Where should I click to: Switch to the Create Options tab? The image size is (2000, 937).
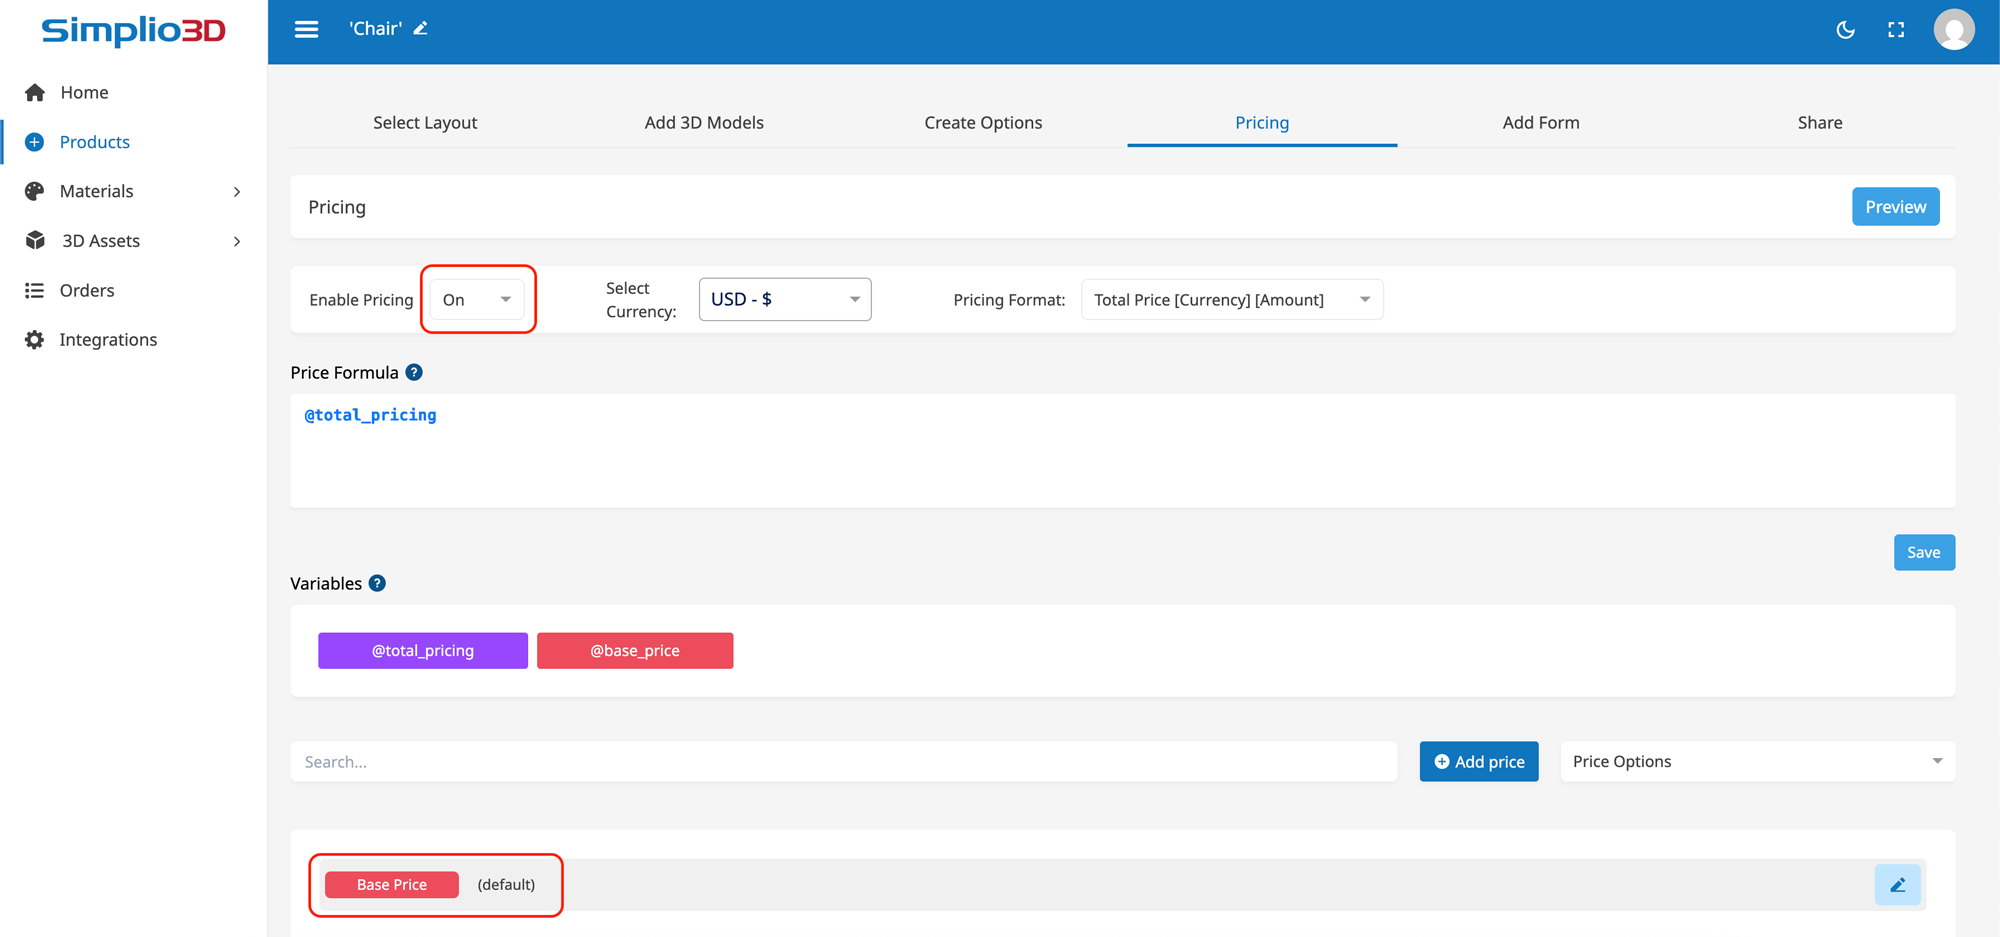coord(982,123)
